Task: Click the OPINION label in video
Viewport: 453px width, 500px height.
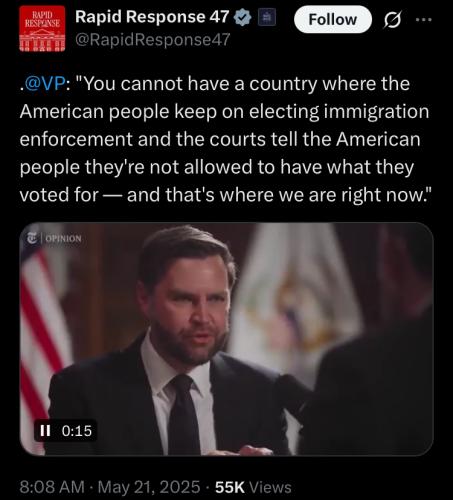Action: (x=63, y=239)
